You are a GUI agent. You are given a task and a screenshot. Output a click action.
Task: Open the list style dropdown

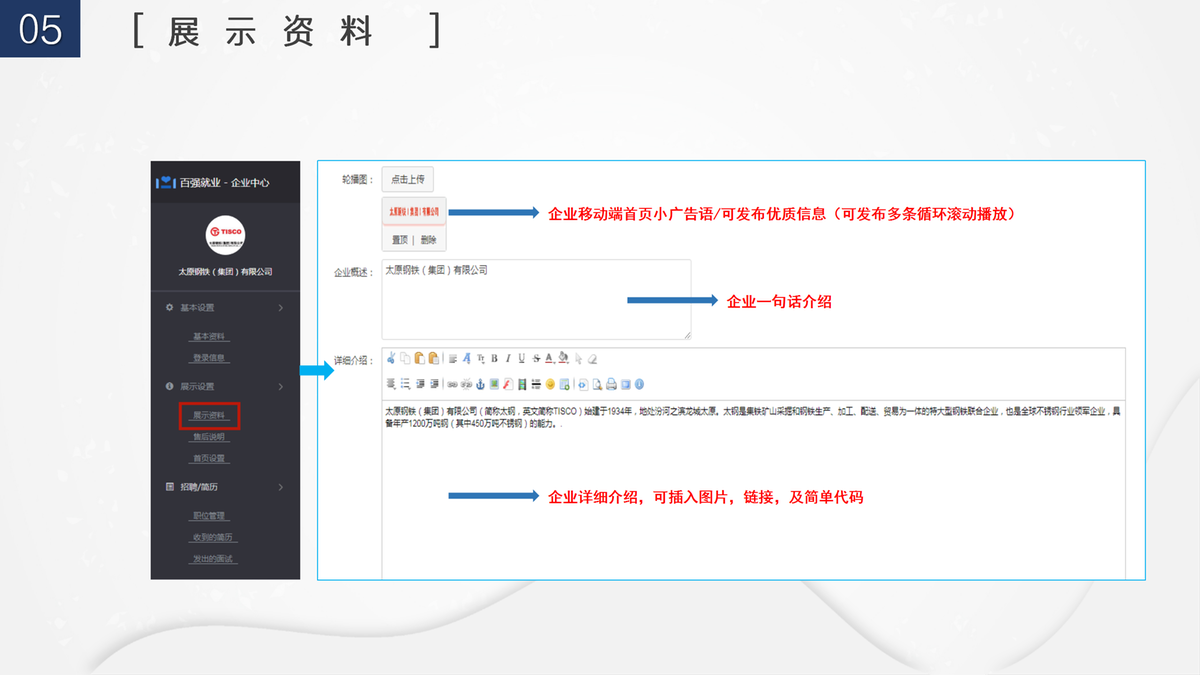click(405, 383)
